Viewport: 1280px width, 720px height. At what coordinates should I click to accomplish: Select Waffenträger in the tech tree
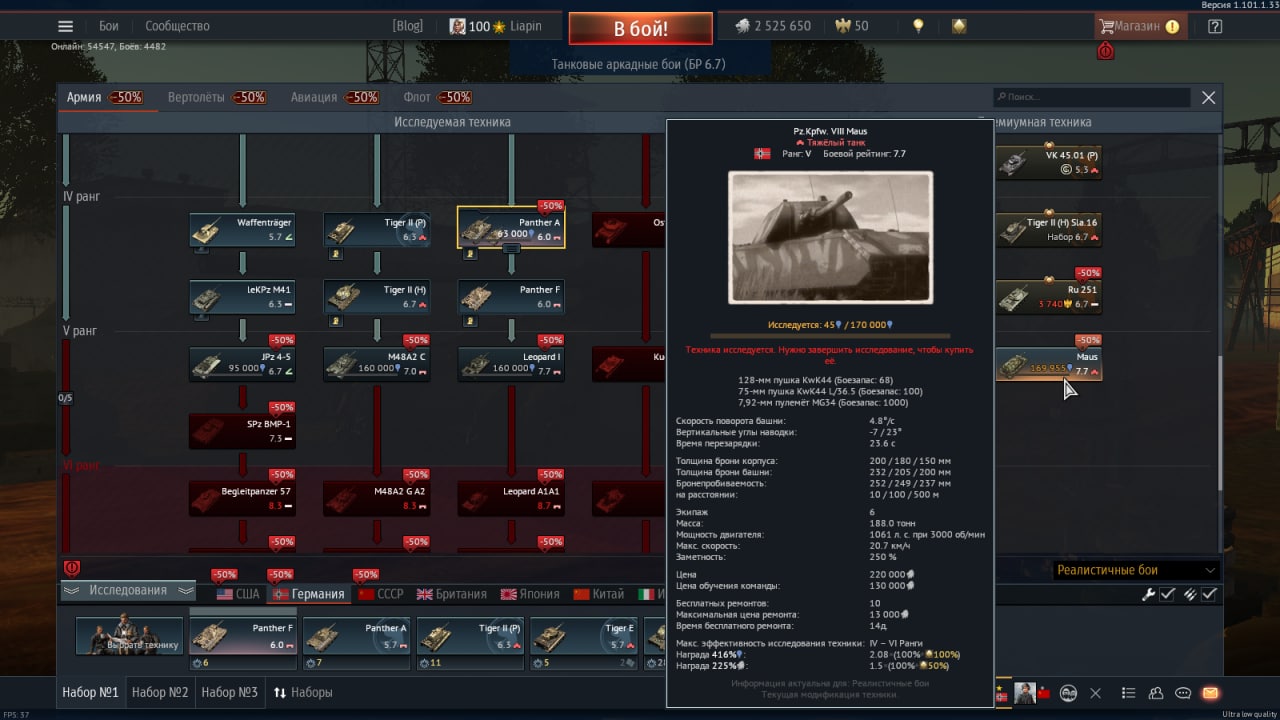(242, 230)
